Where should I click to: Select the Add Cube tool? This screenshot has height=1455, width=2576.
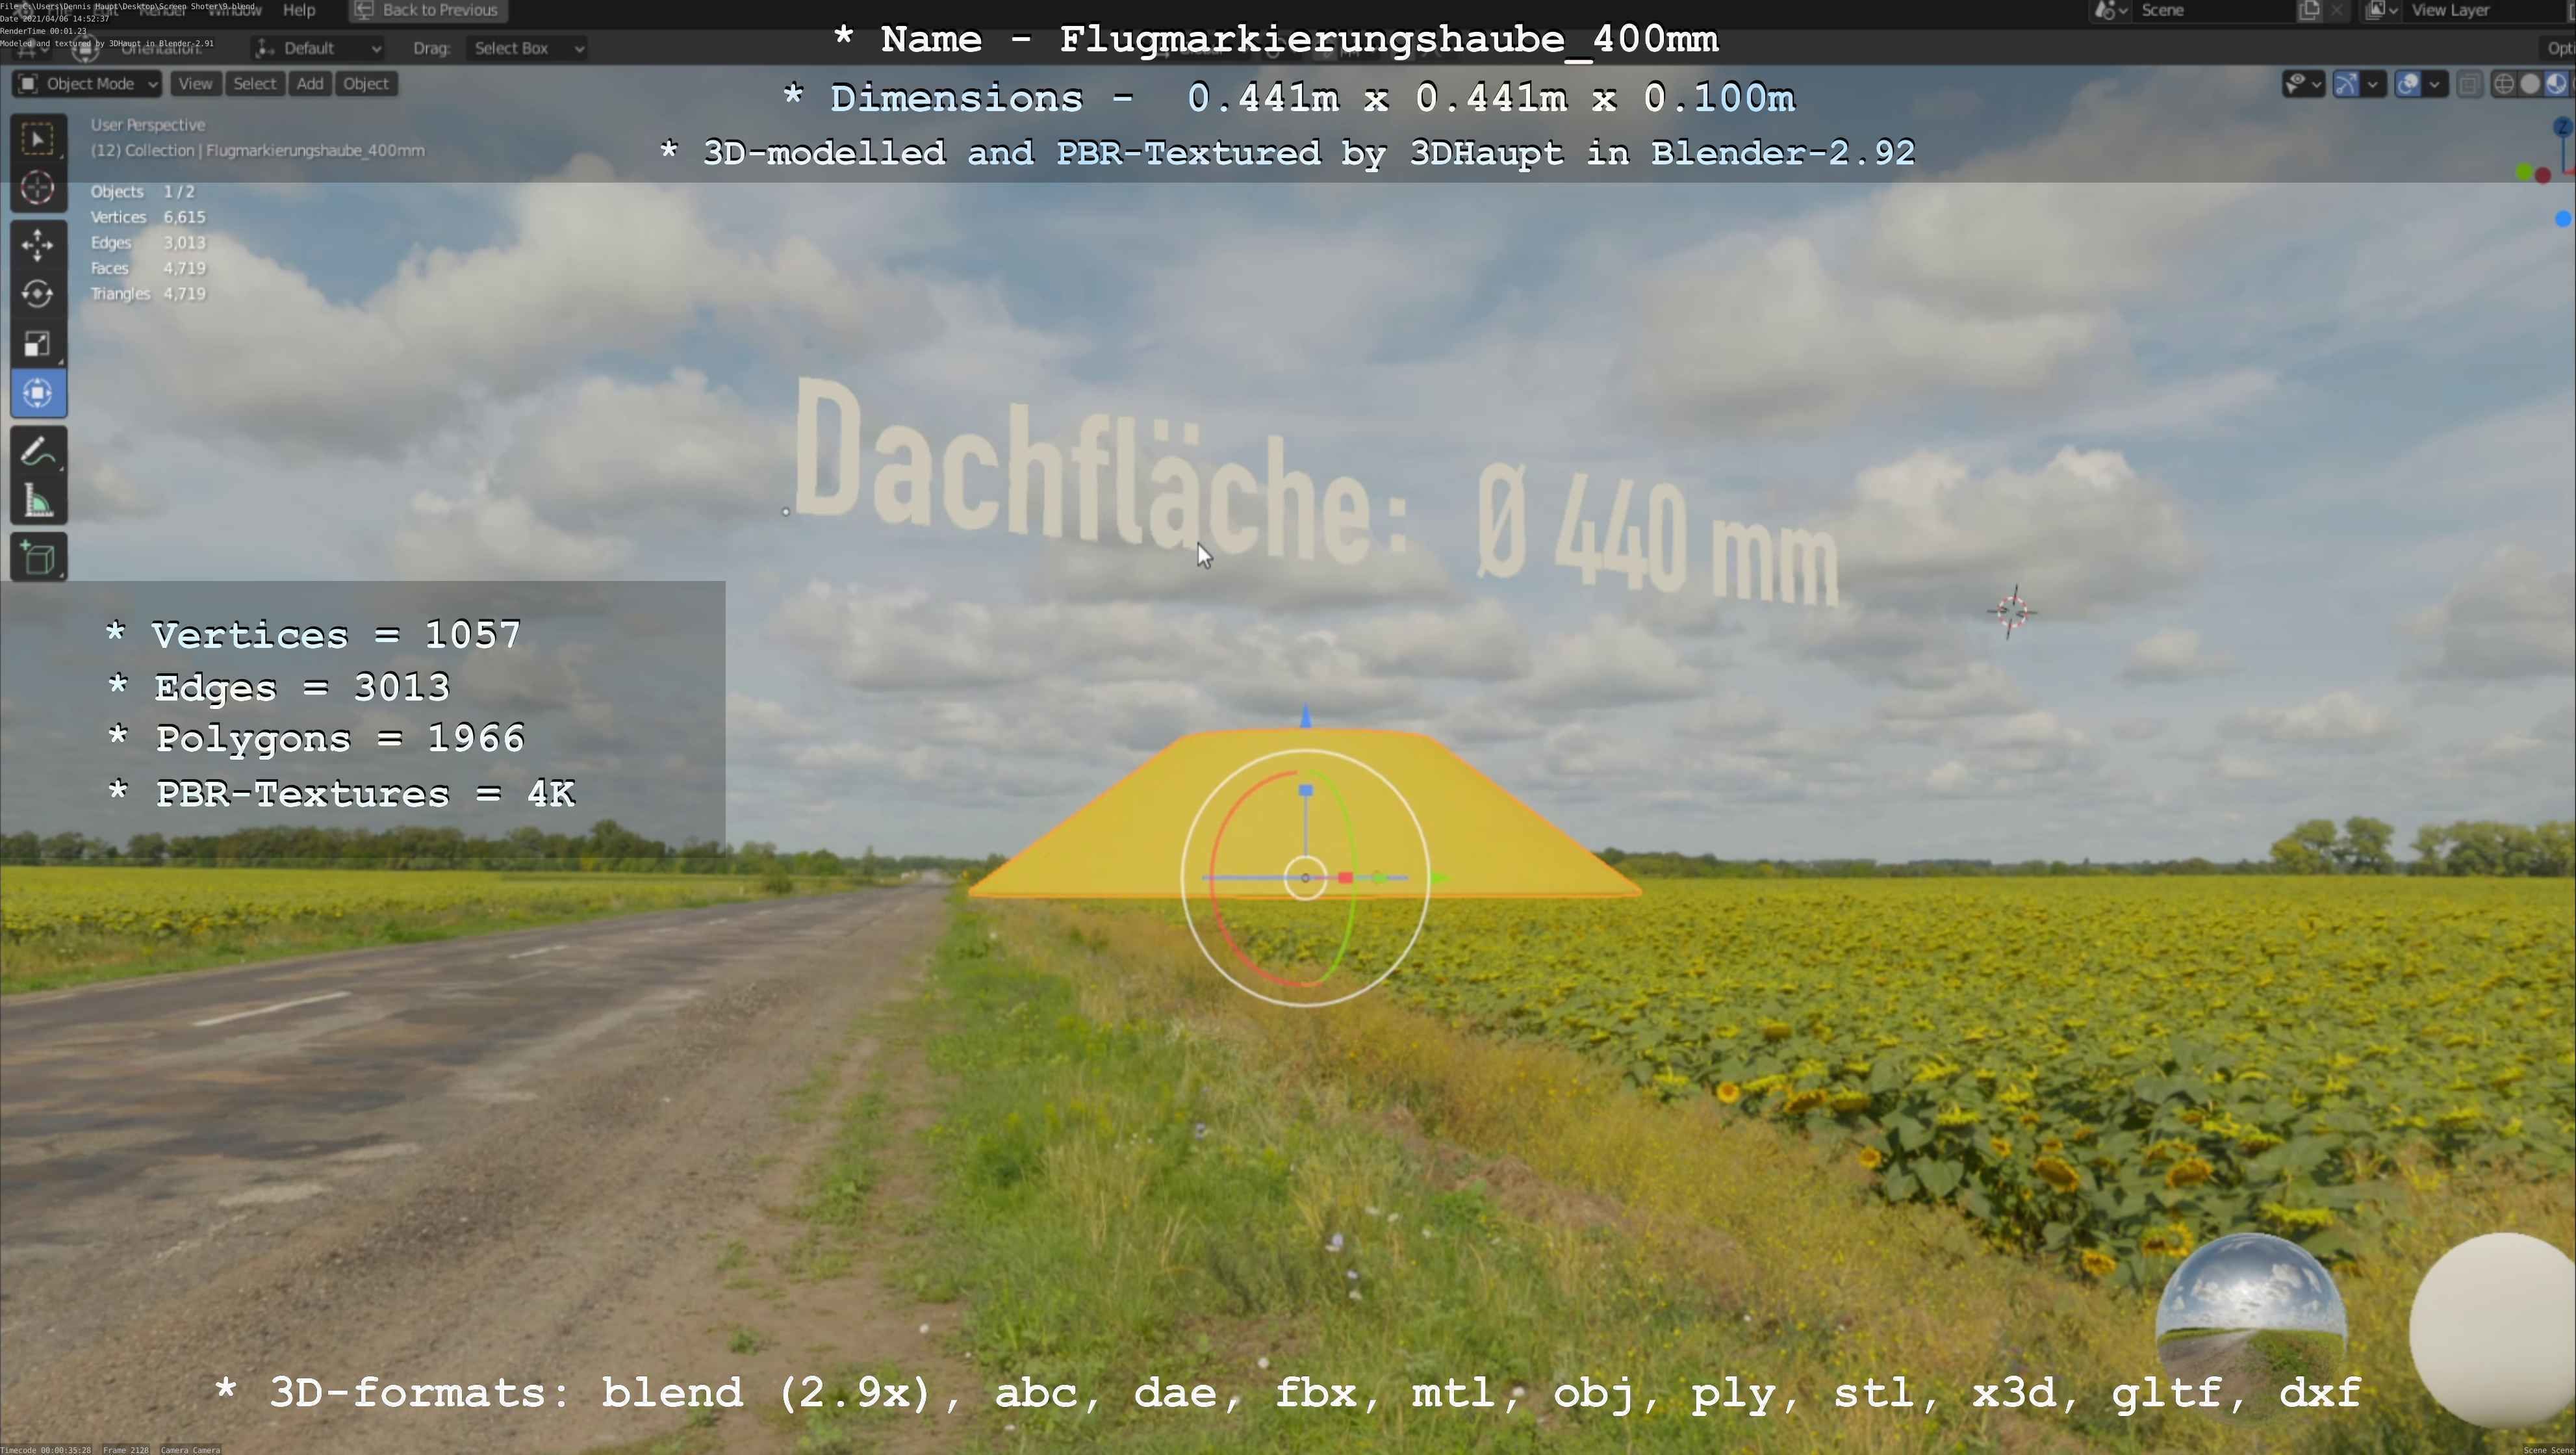tap(38, 557)
